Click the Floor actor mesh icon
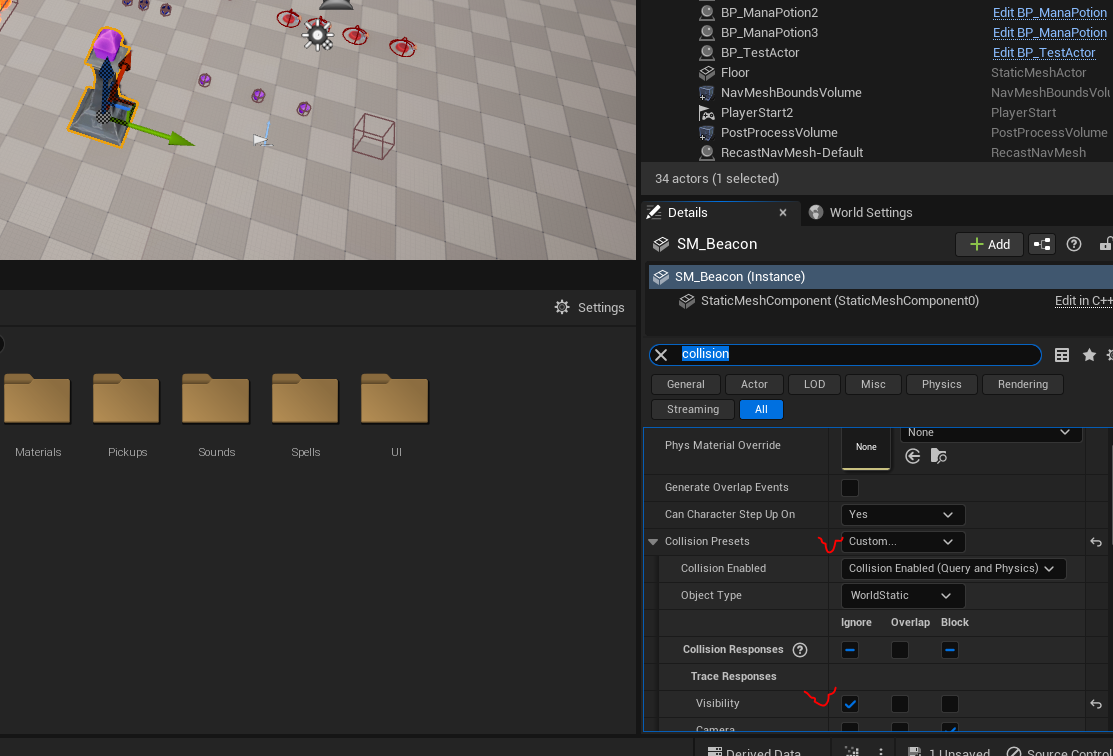The height and width of the screenshot is (756, 1113). pos(706,72)
